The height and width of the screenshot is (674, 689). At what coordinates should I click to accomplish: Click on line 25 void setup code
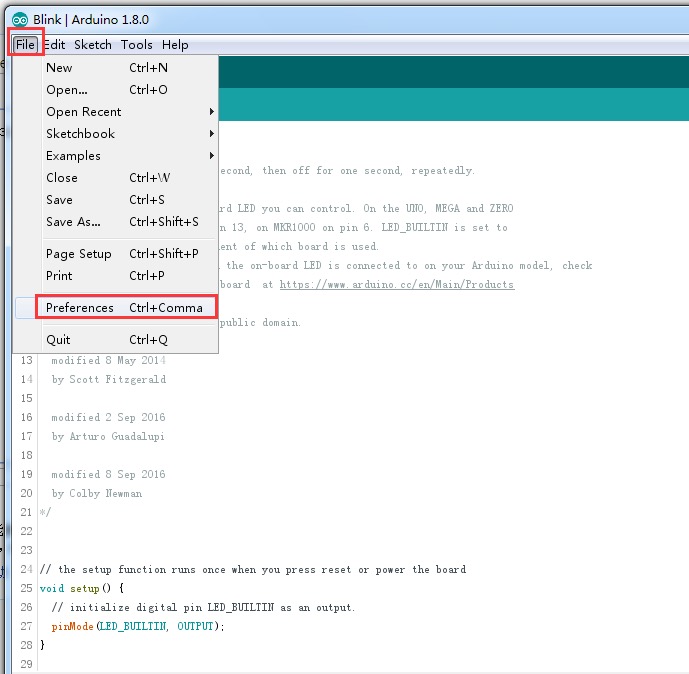pyautogui.click(x=82, y=588)
